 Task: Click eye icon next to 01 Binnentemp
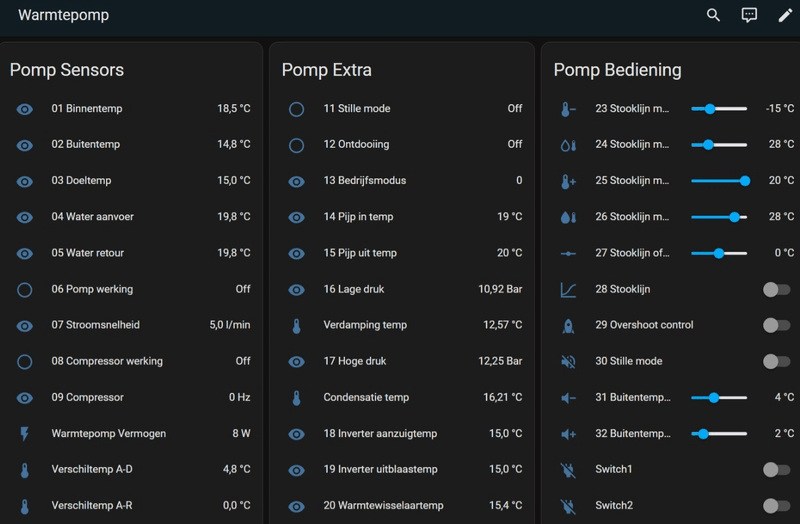[x=25, y=109]
